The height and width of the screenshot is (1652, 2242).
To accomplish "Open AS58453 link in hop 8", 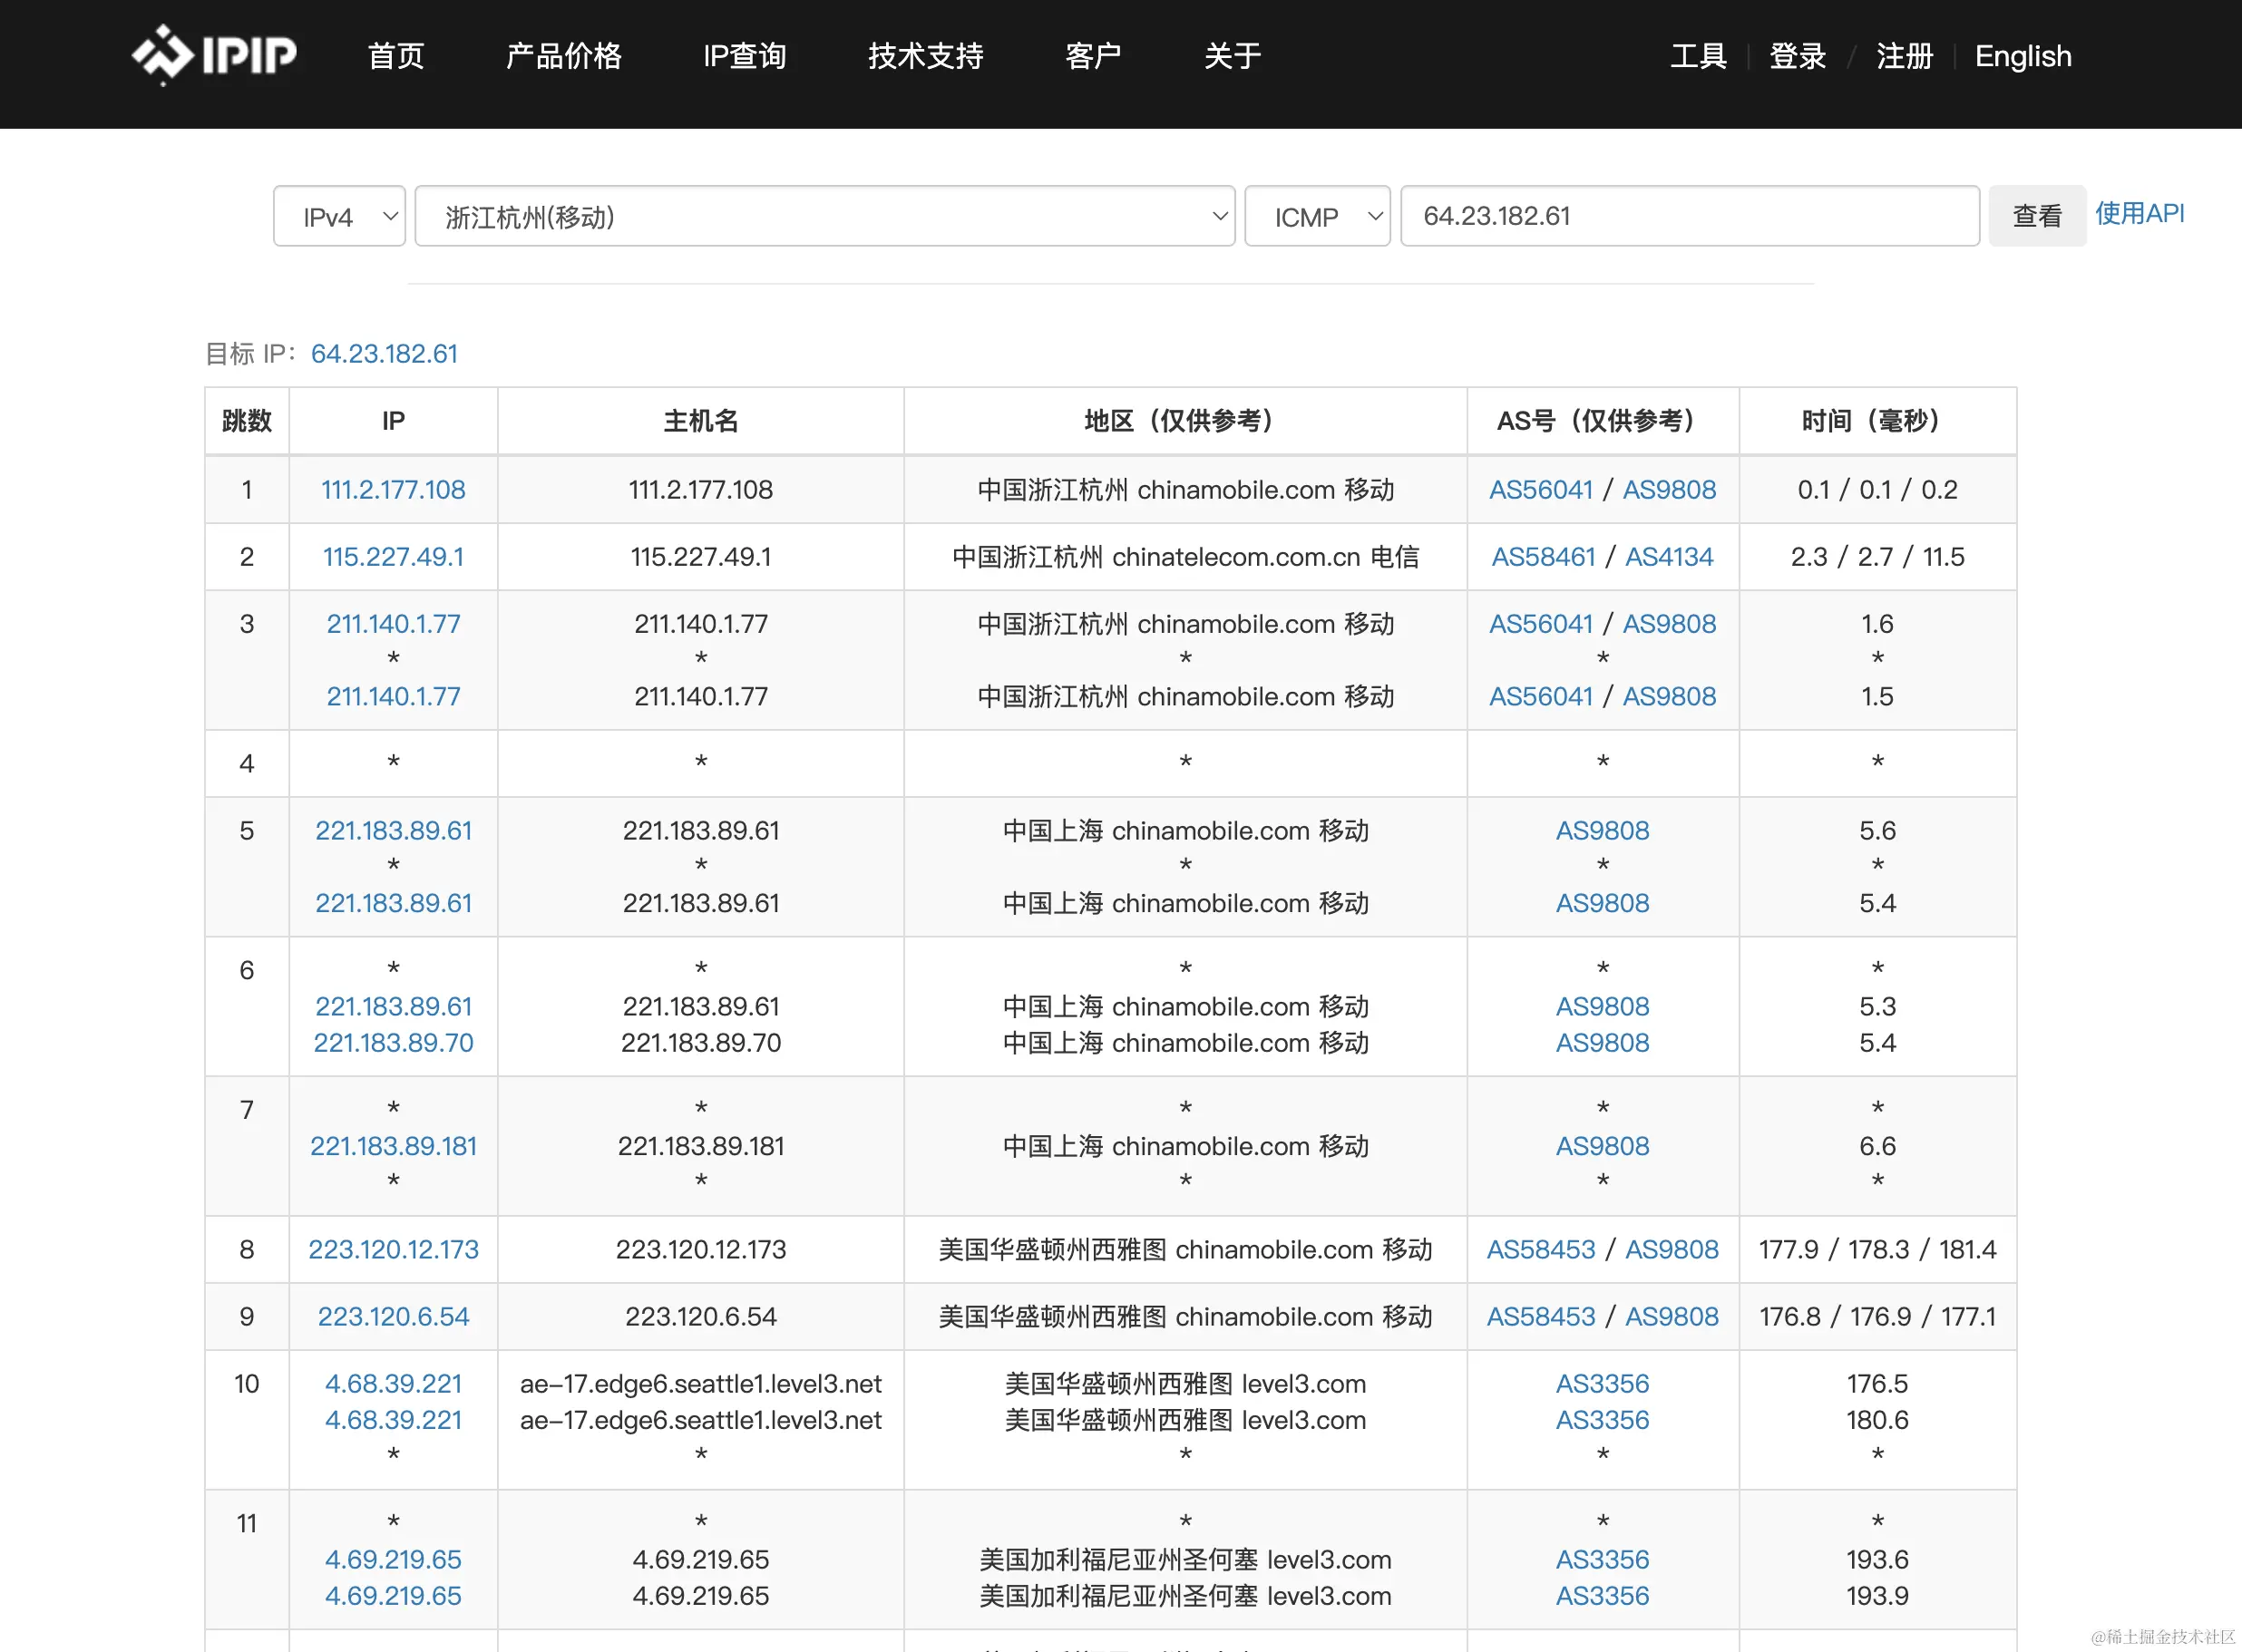I will tap(1541, 1250).
